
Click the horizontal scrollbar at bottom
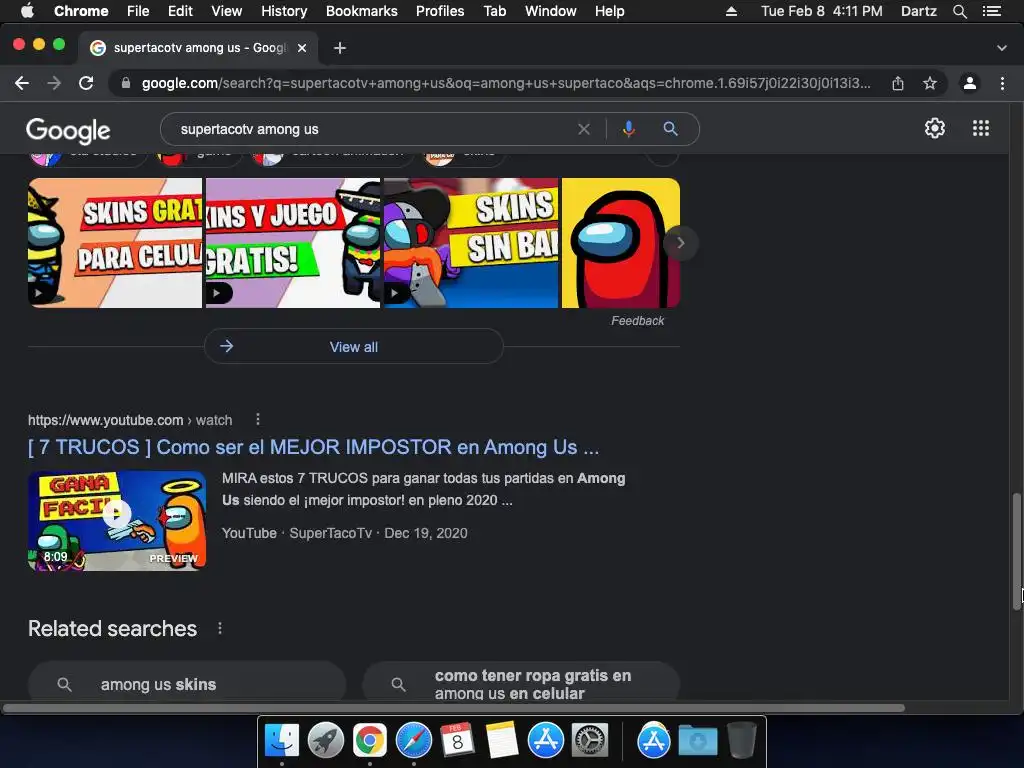pos(453,708)
